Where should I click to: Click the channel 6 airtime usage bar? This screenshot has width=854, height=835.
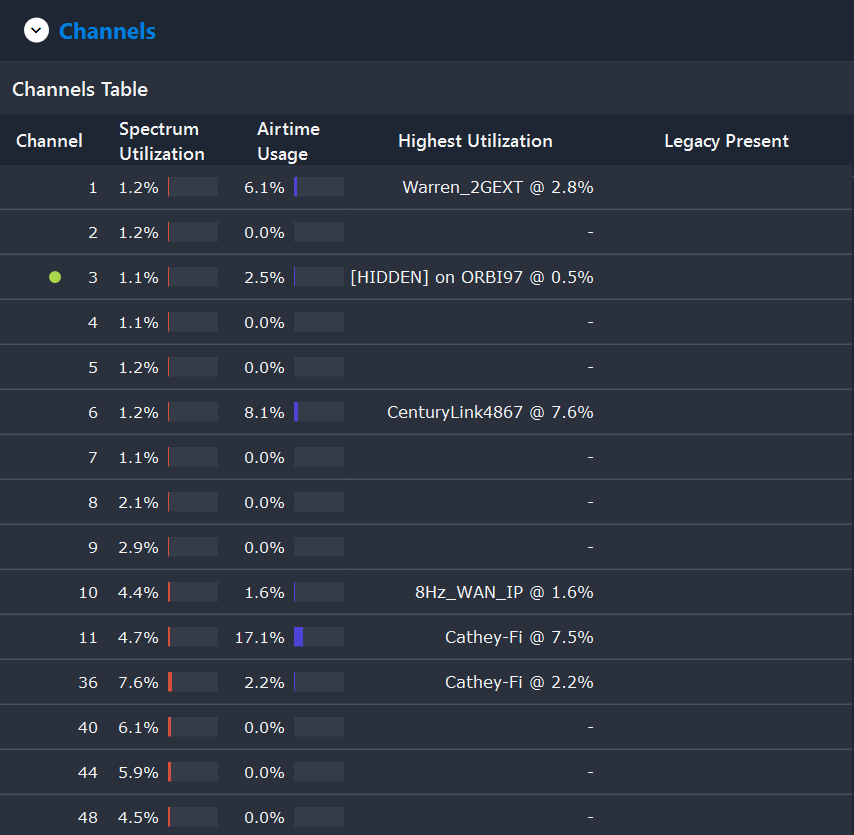pyautogui.click(x=319, y=412)
